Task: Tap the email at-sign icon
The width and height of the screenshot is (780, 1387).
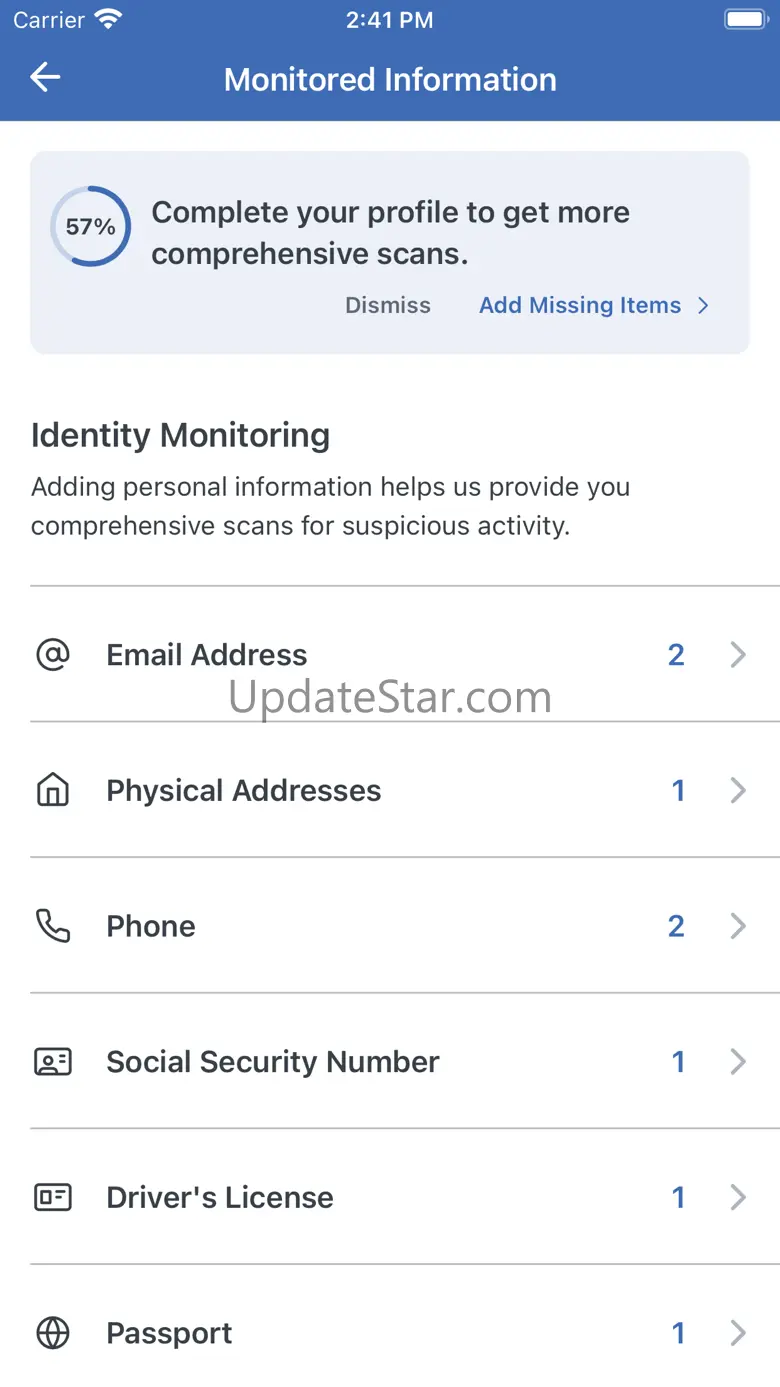Action: [53, 655]
